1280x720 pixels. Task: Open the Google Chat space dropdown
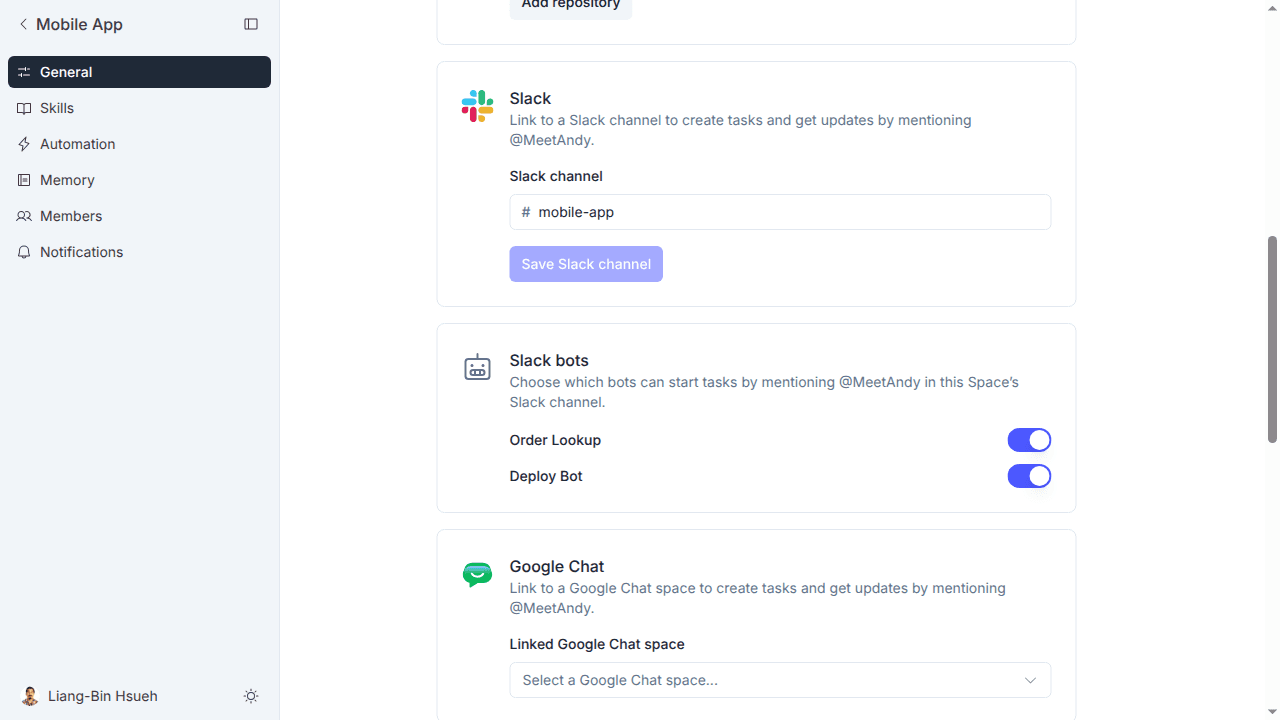(780, 680)
